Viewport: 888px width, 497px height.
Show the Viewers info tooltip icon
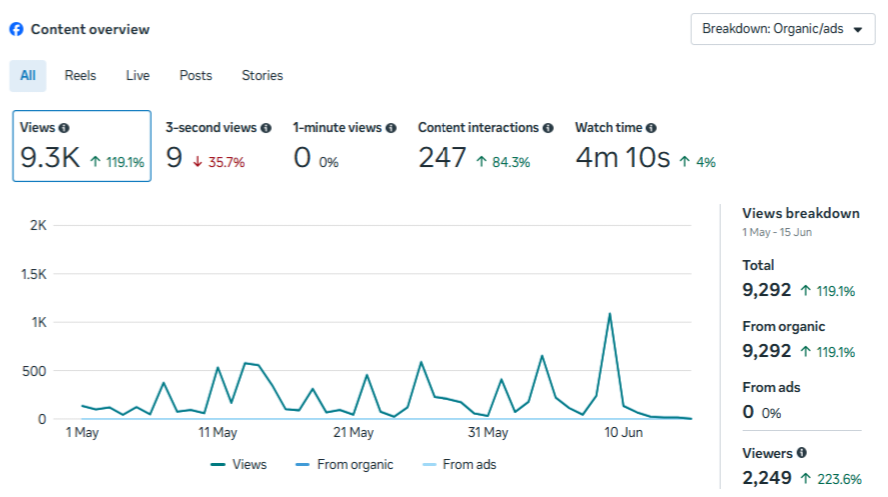(801, 452)
